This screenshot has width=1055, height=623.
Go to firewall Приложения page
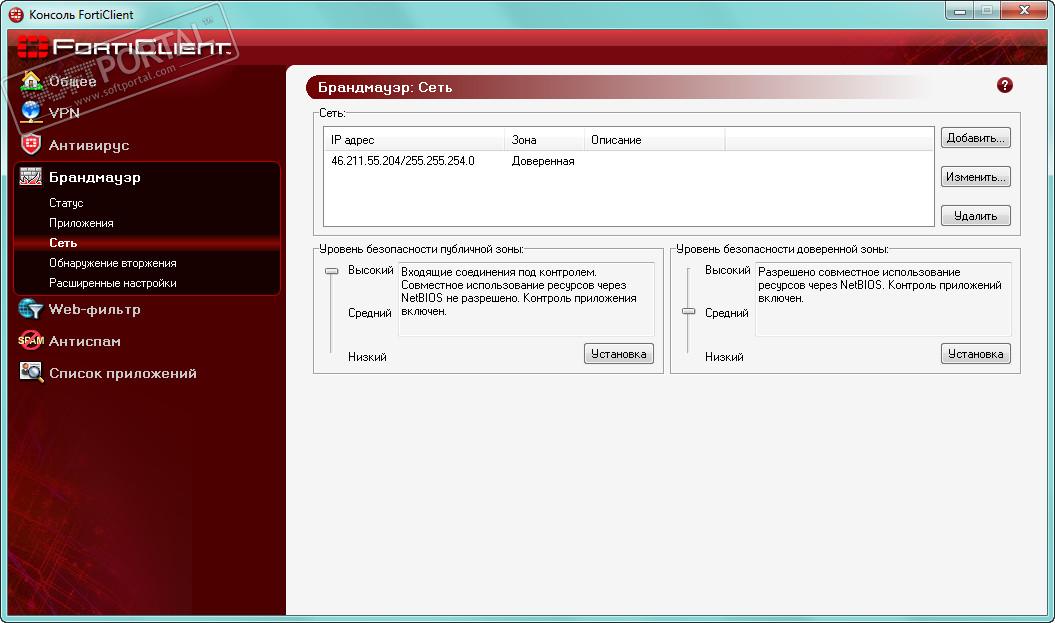tap(81, 223)
